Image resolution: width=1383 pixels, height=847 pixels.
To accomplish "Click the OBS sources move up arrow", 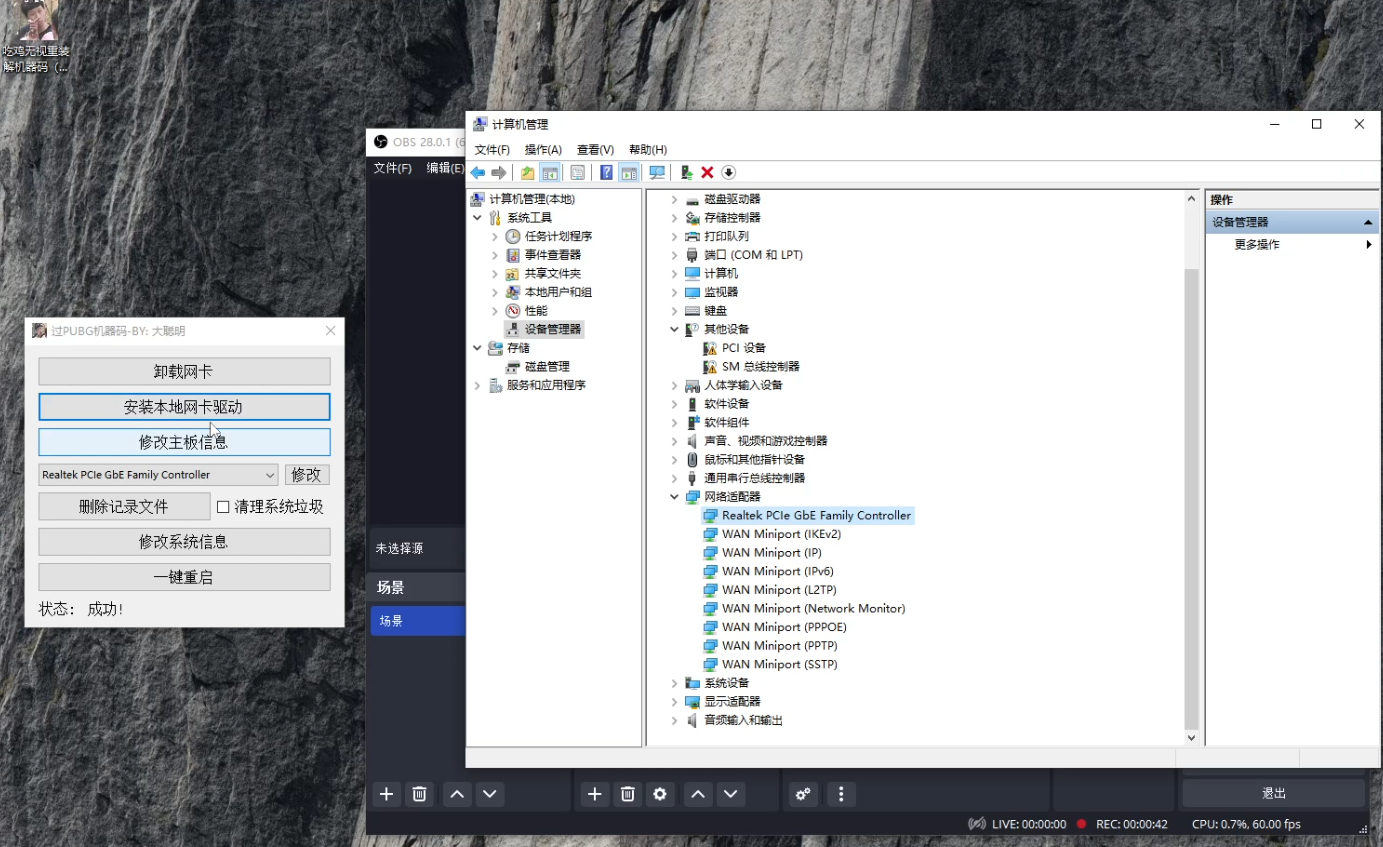I will click(x=698, y=794).
